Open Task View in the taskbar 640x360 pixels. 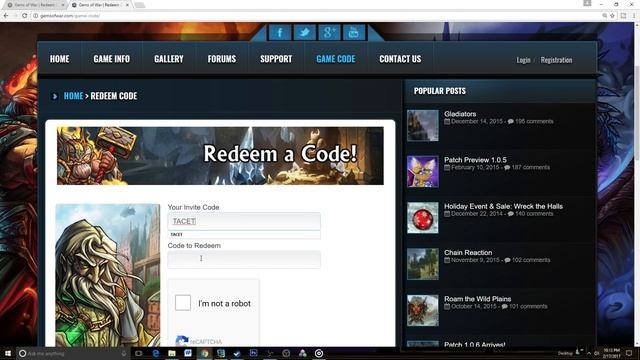point(139,353)
